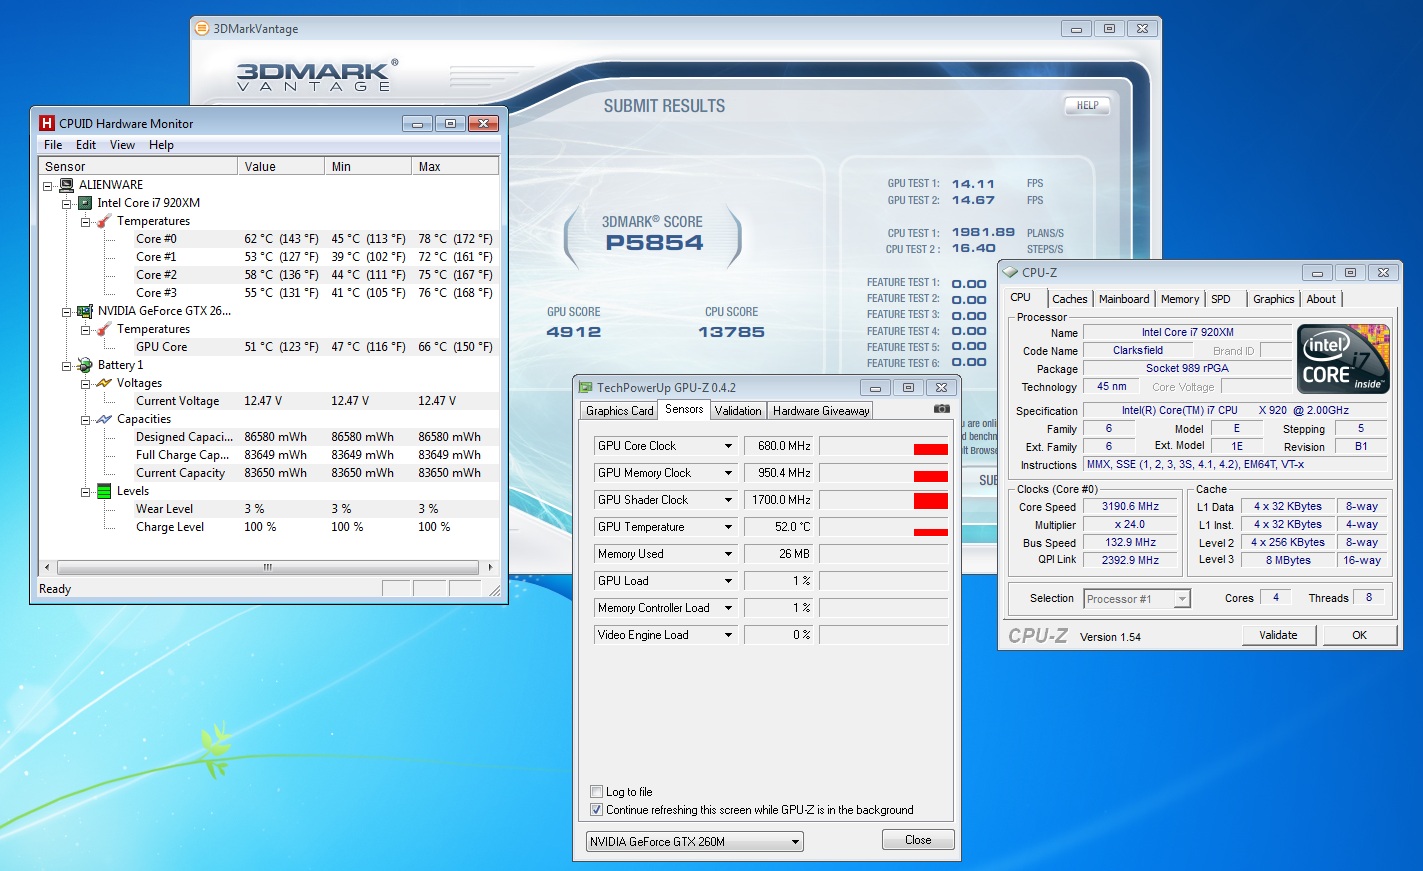Click the Intel Core i7 920XM chip icon
This screenshot has width=1423, height=871.
[x=85, y=203]
